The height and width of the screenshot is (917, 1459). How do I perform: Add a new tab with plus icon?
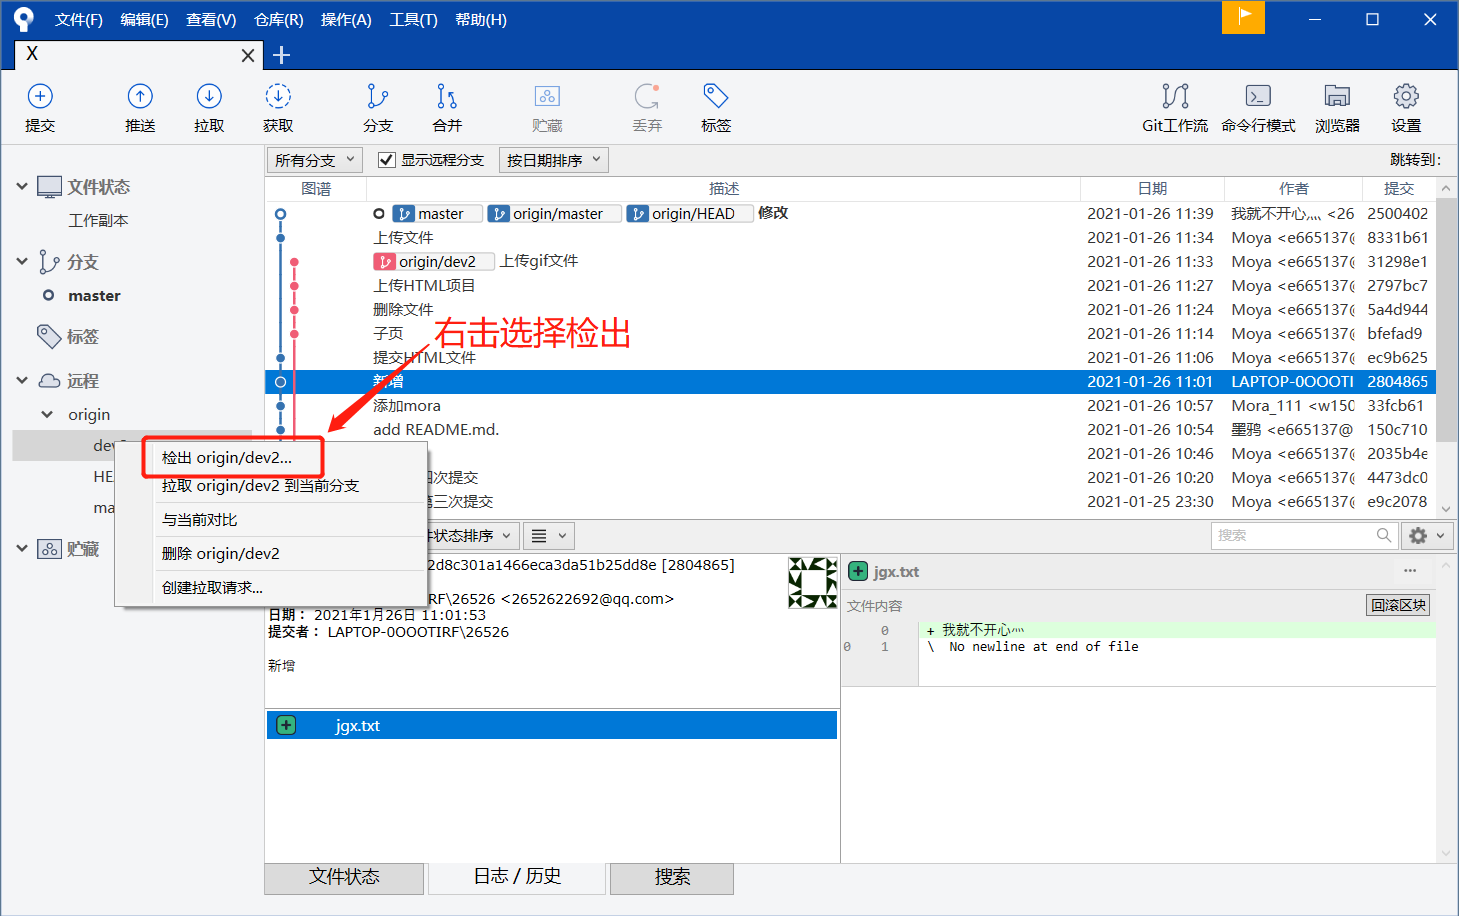click(x=281, y=55)
